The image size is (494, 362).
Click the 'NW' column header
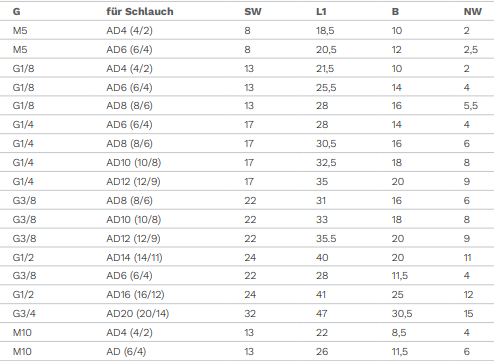click(472, 12)
